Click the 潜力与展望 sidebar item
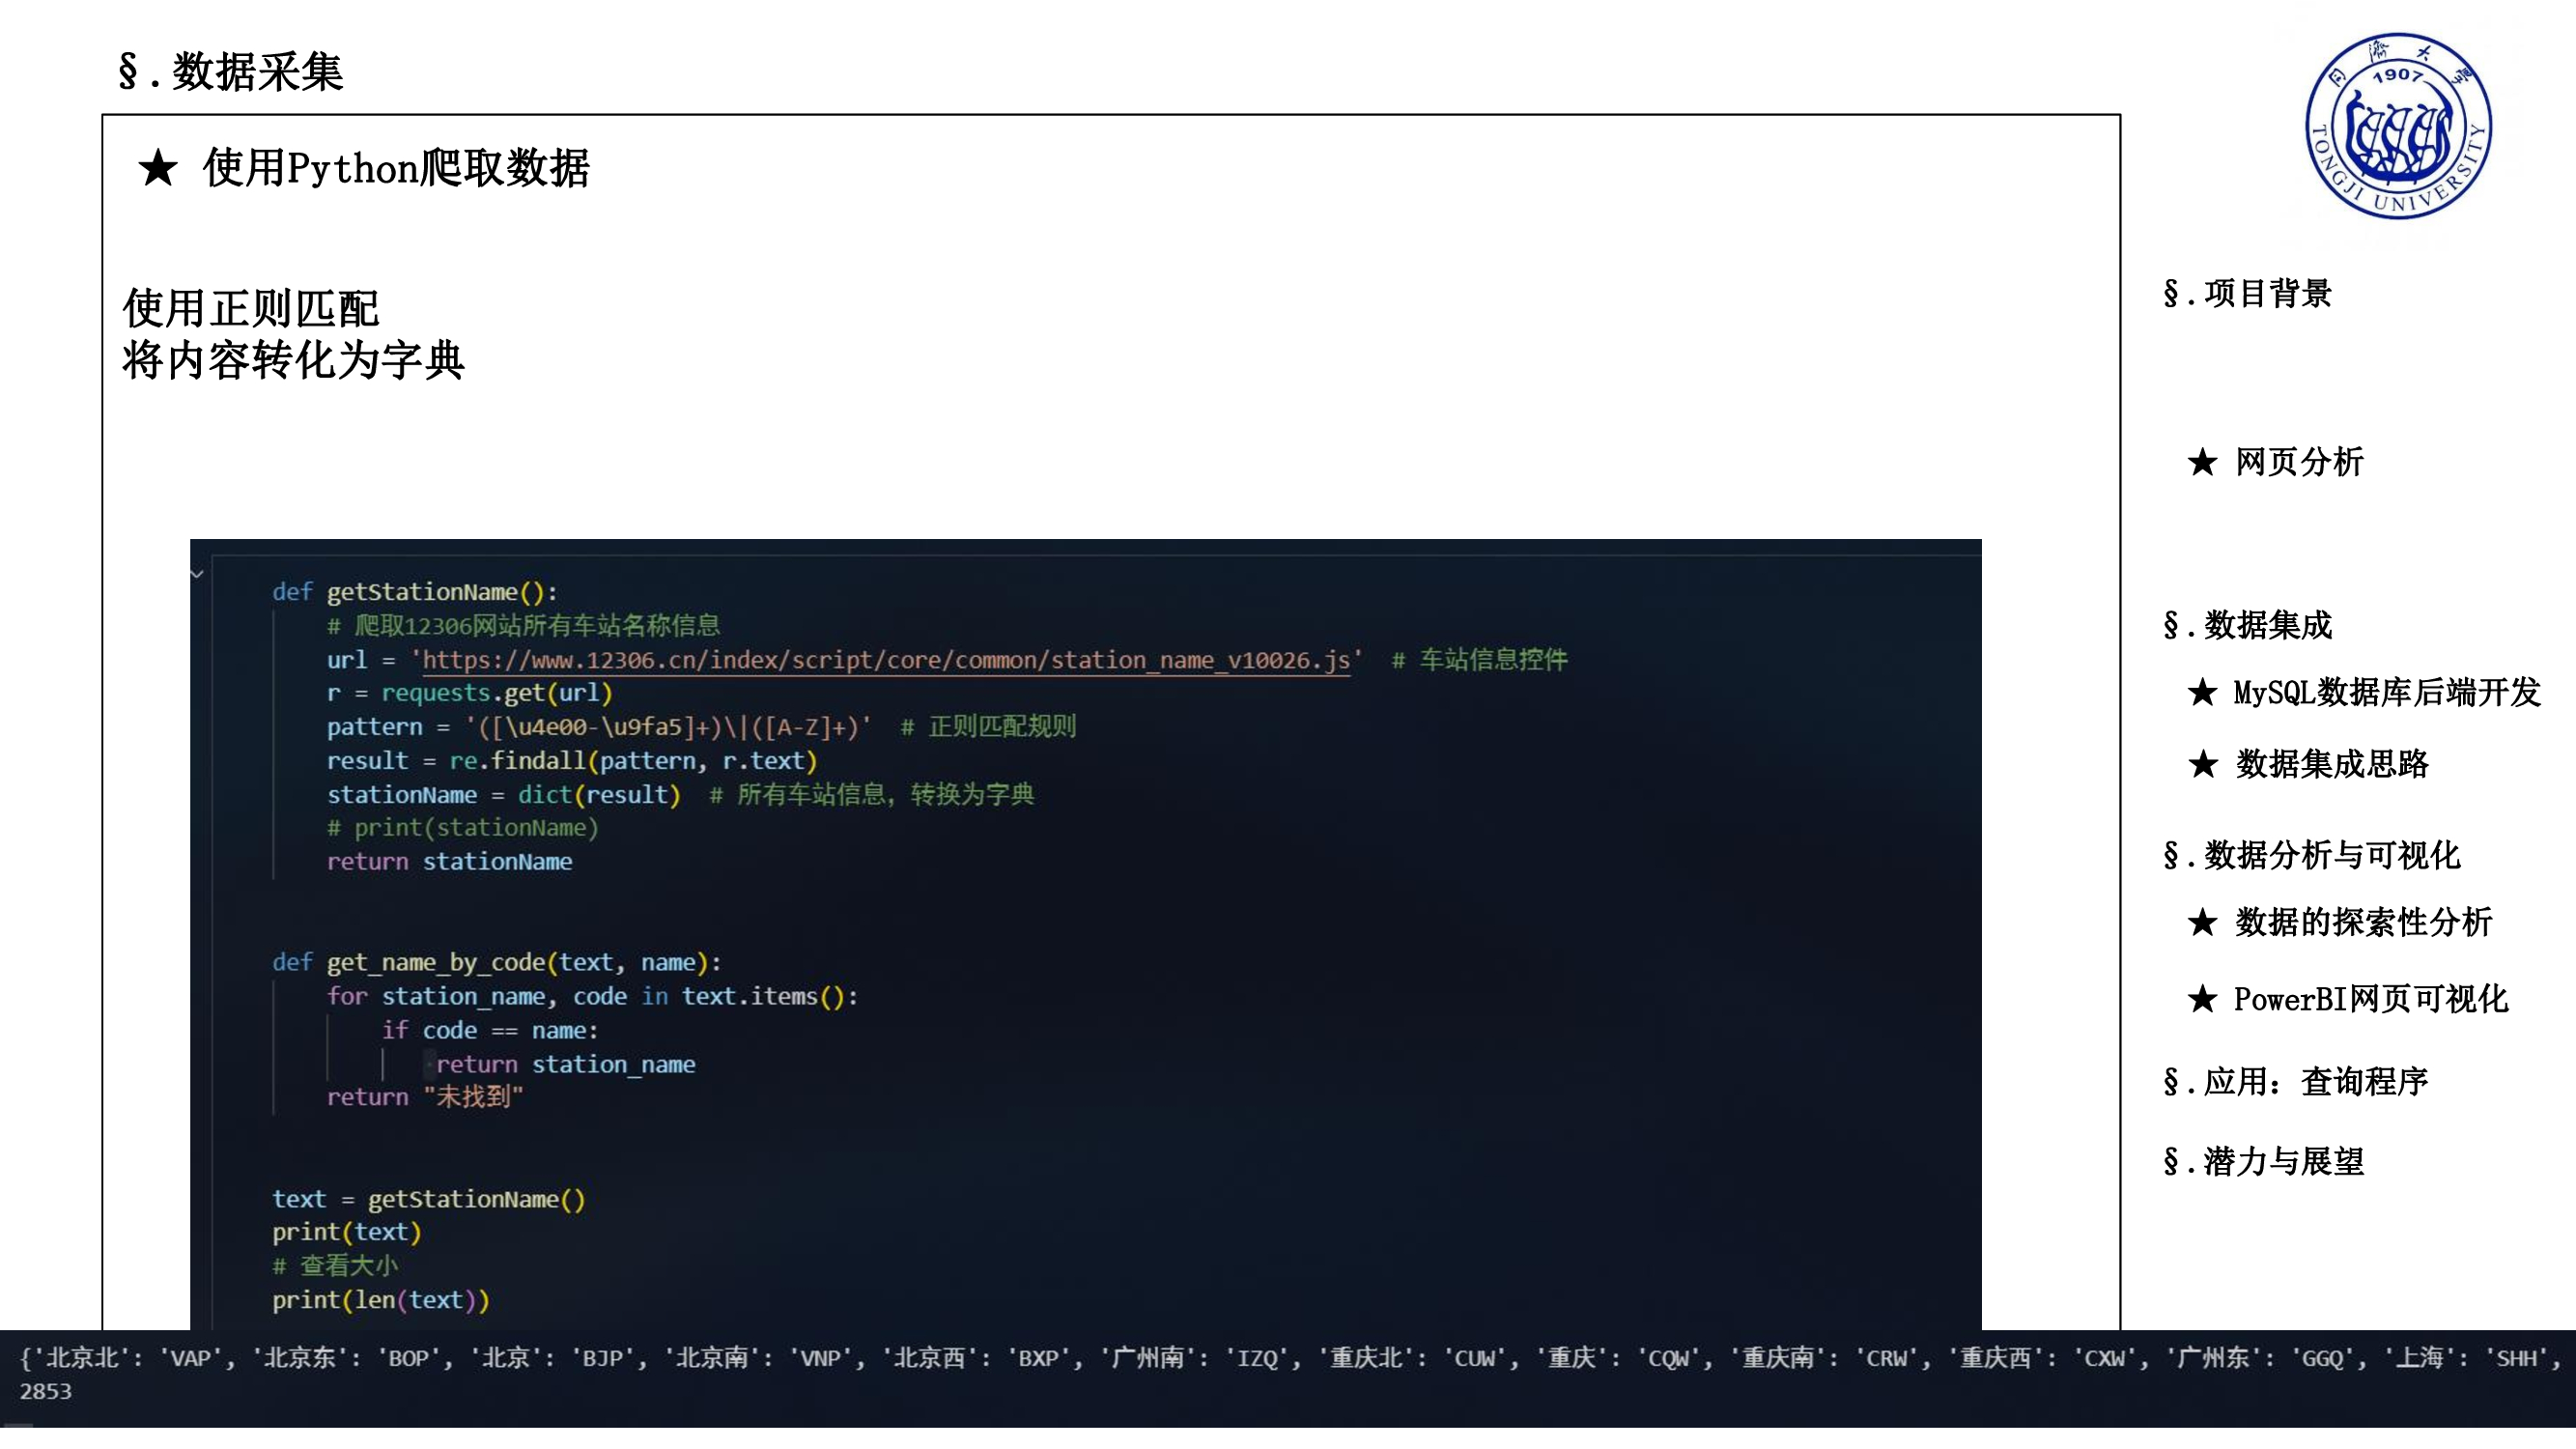Viewport: 2576px width, 1449px height. click(x=2263, y=1161)
